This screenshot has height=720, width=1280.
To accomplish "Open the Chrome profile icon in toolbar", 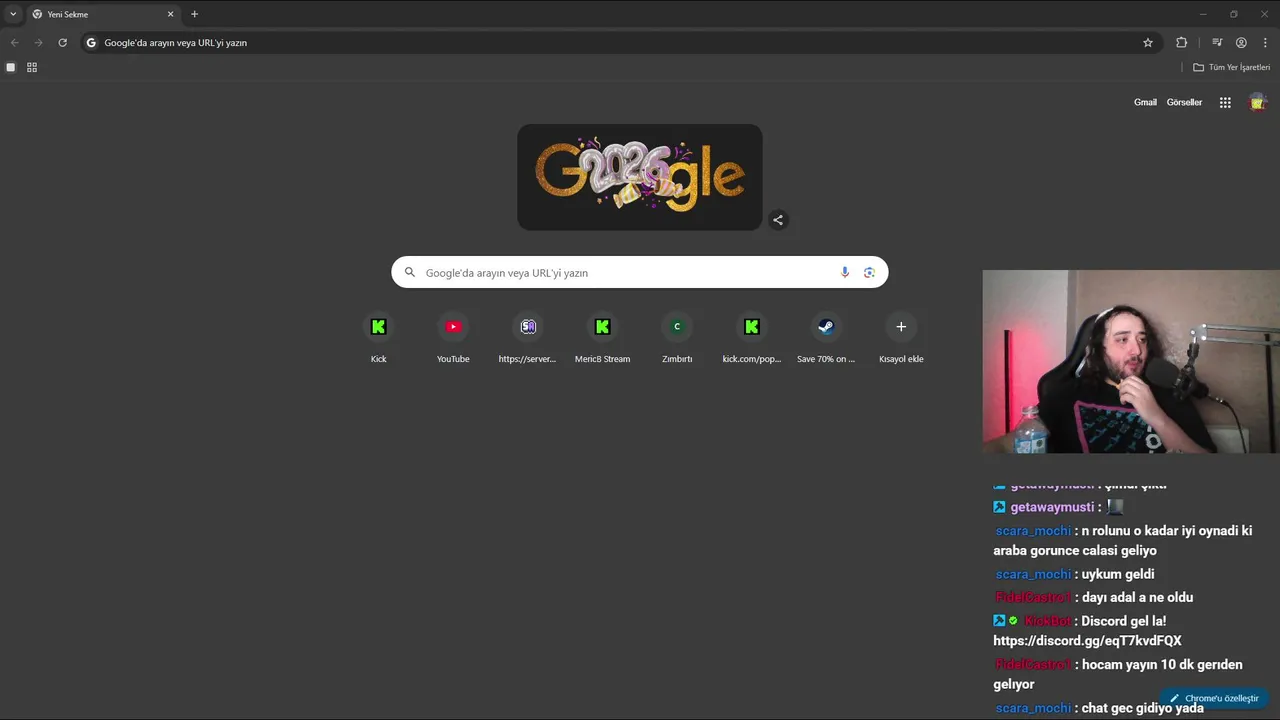I will coord(1241,43).
